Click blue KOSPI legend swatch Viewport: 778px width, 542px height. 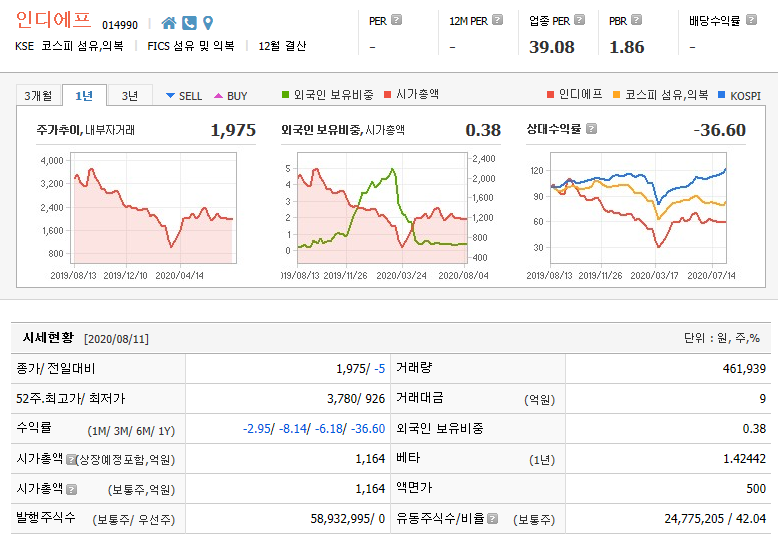[722, 94]
